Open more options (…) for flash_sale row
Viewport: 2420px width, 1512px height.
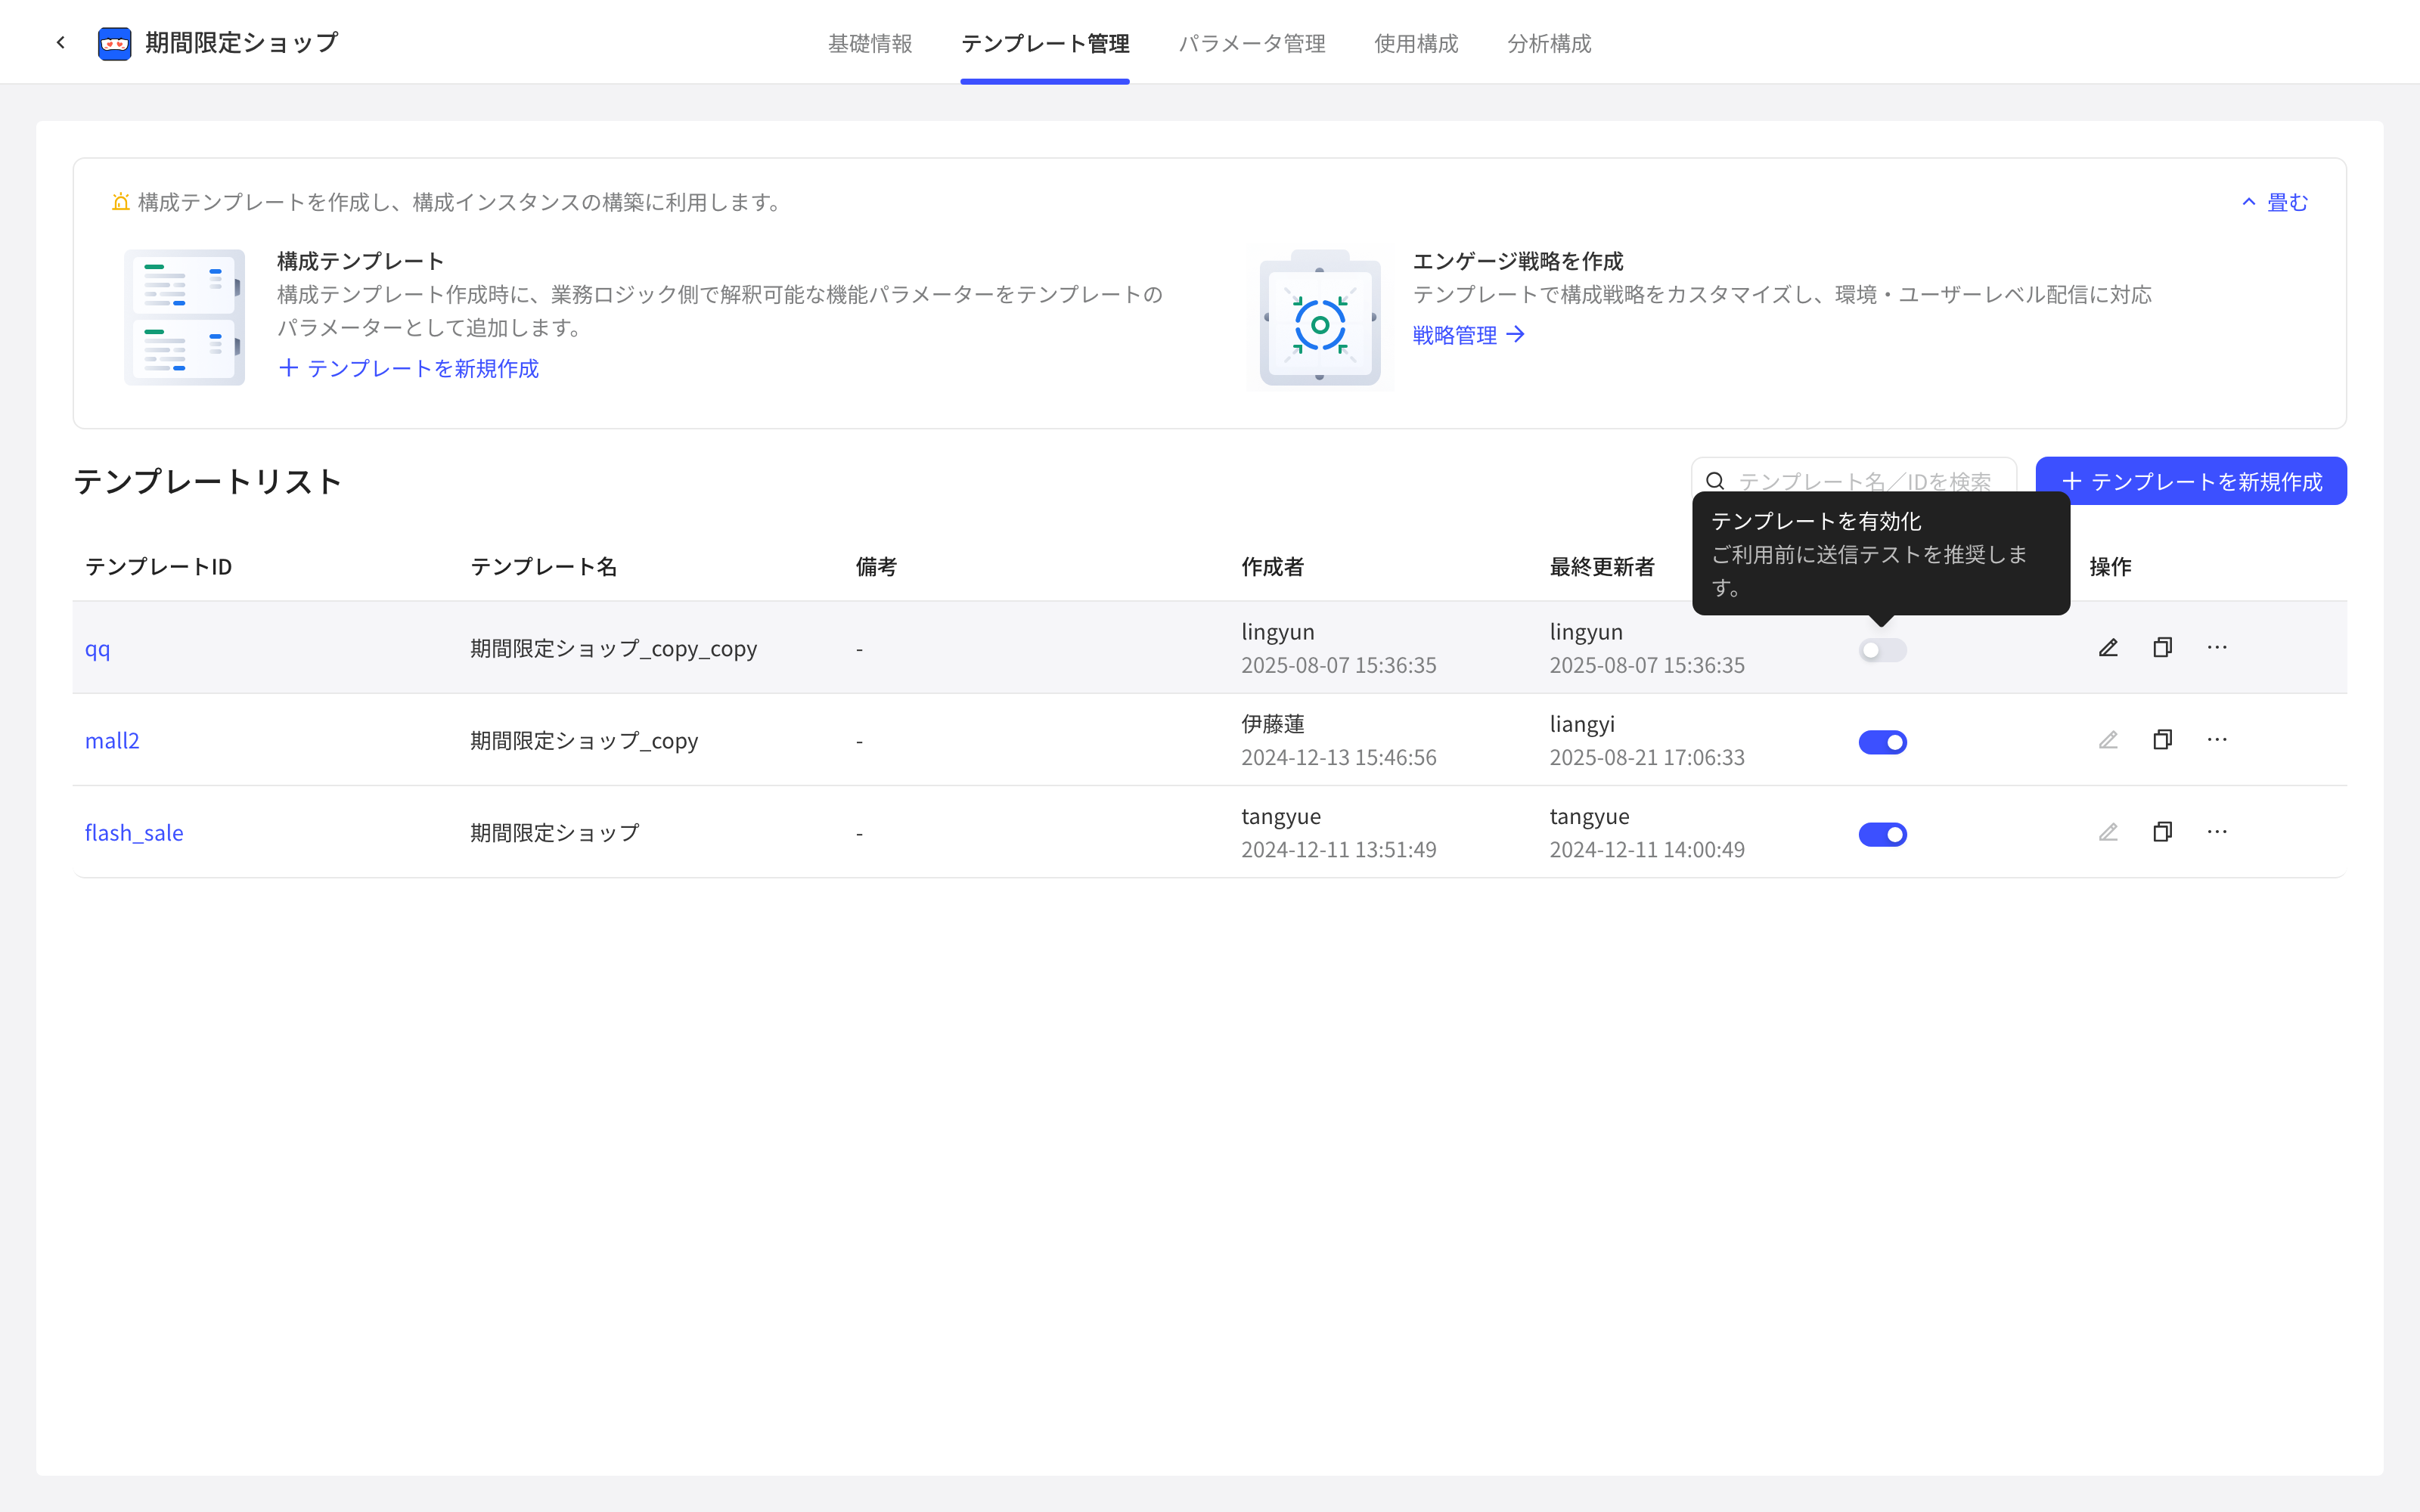point(2217,832)
